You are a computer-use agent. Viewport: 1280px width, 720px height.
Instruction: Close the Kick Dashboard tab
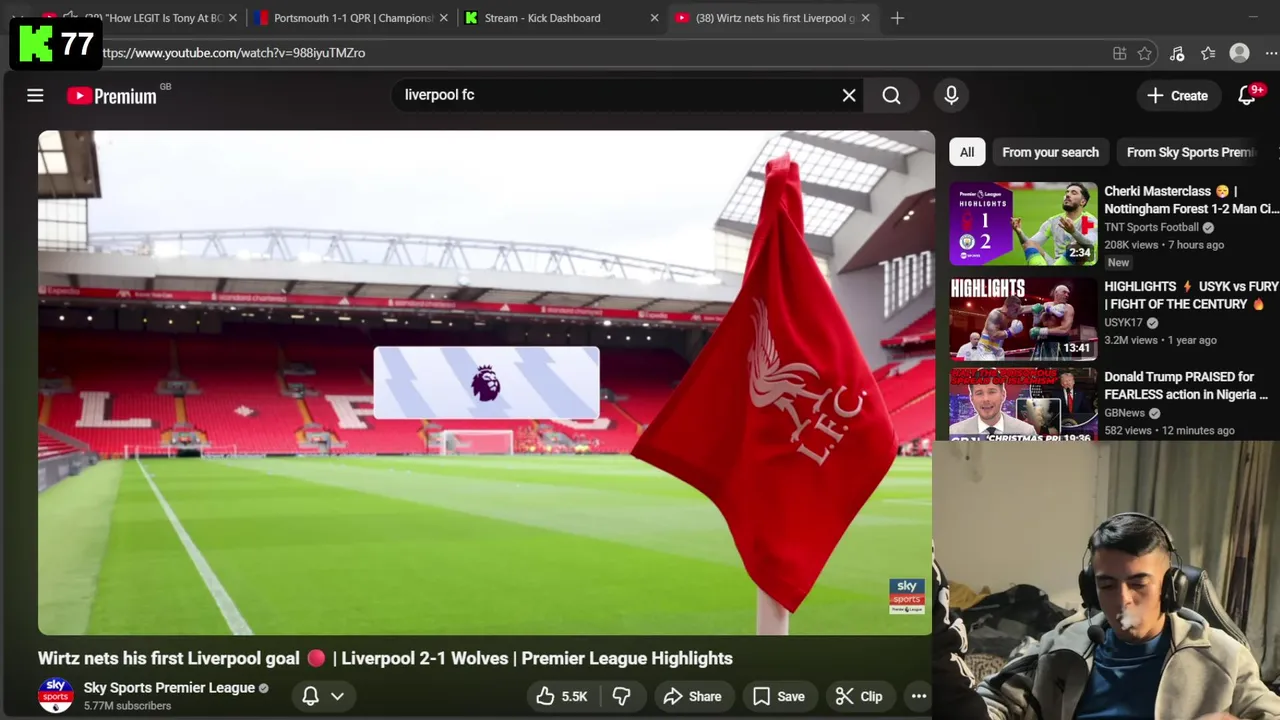(654, 18)
